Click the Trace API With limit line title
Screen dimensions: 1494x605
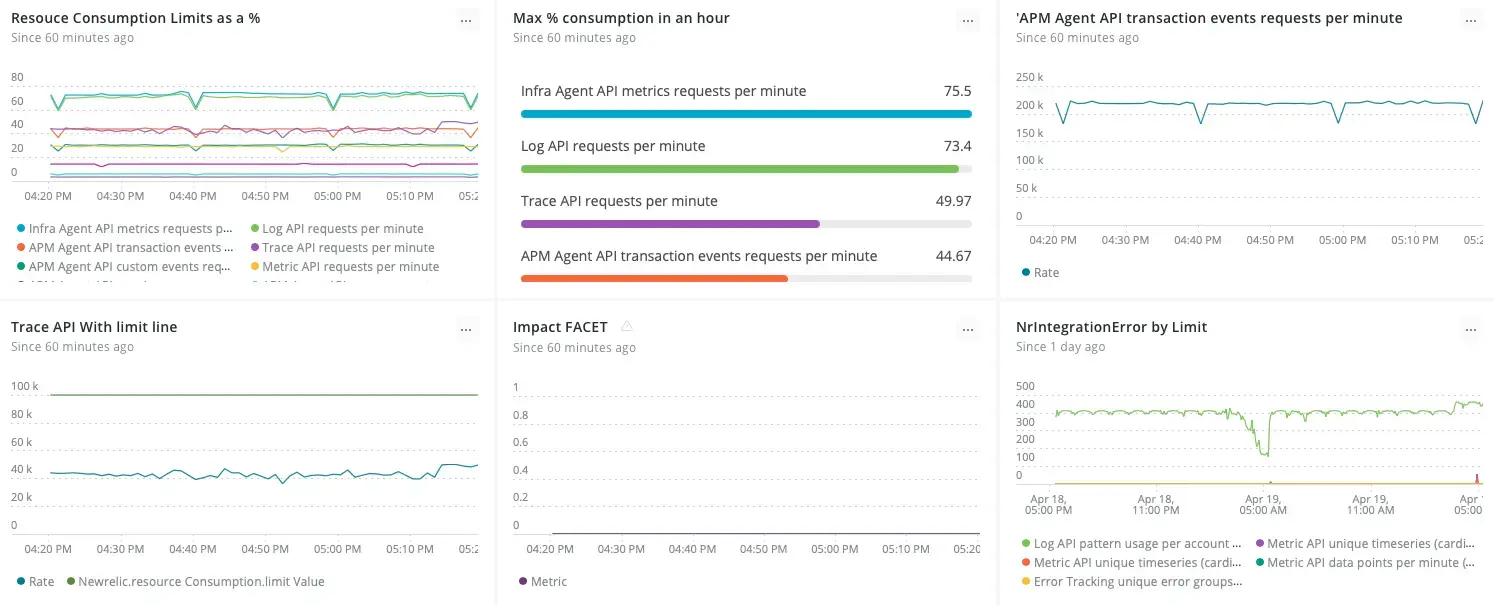94,327
